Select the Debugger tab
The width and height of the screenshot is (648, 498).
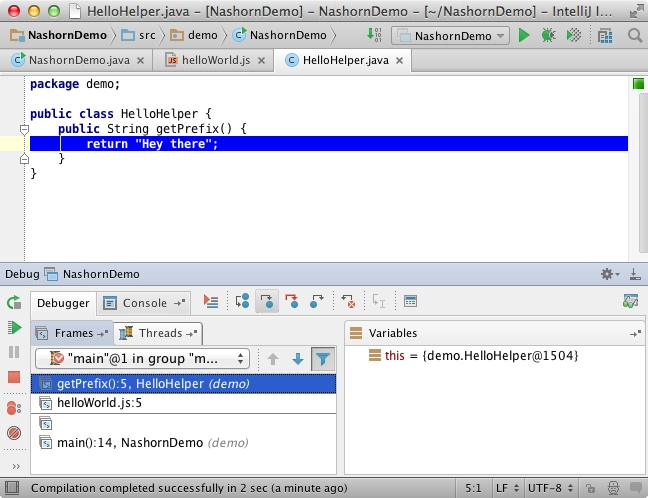point(63,303)
